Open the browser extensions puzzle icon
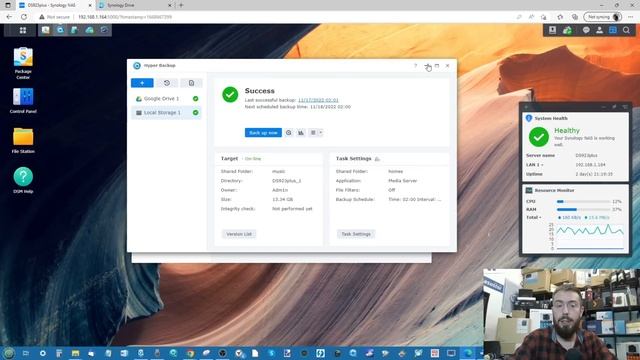 [560, 17]
